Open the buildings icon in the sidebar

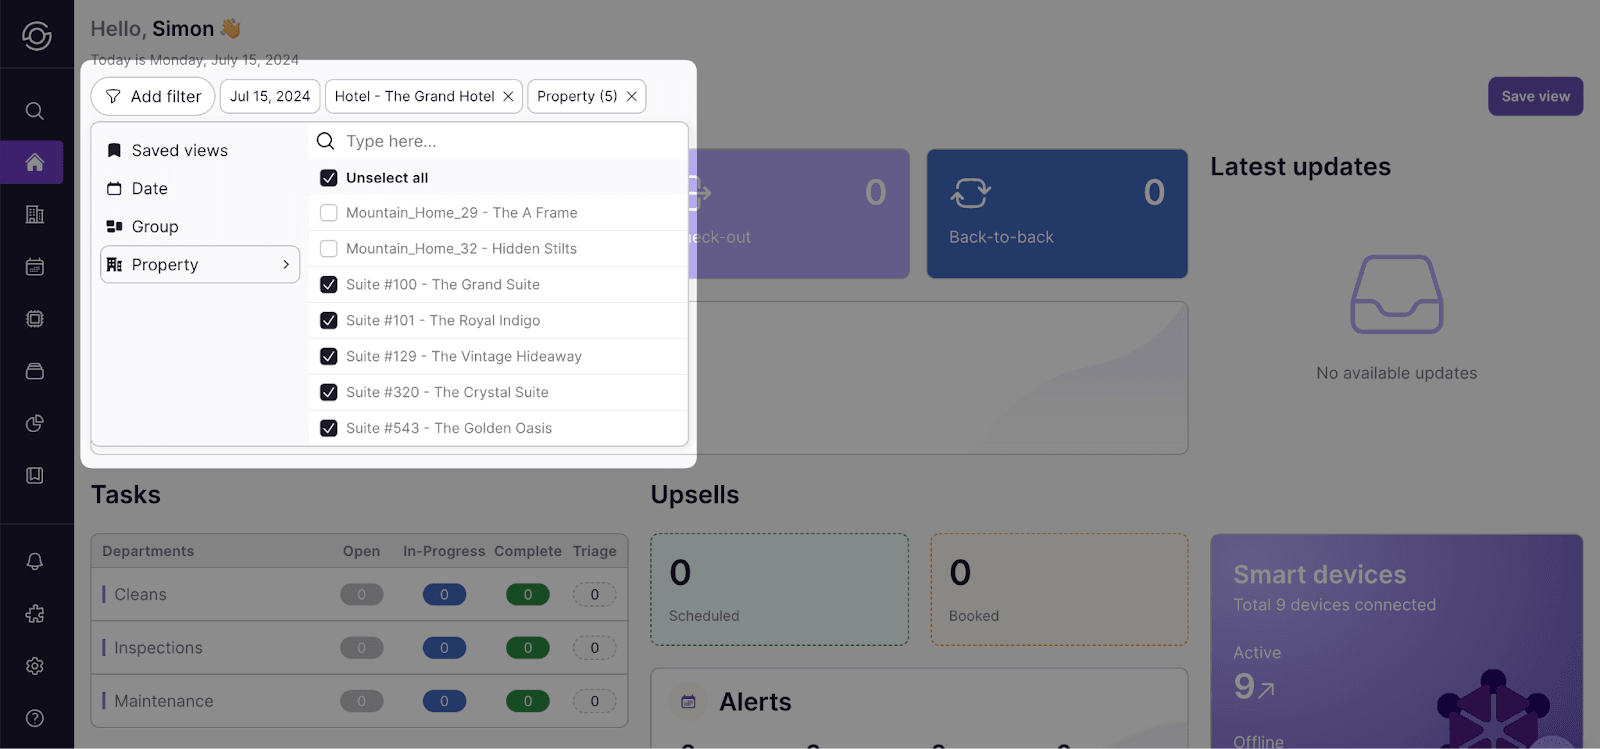[35, 214]
